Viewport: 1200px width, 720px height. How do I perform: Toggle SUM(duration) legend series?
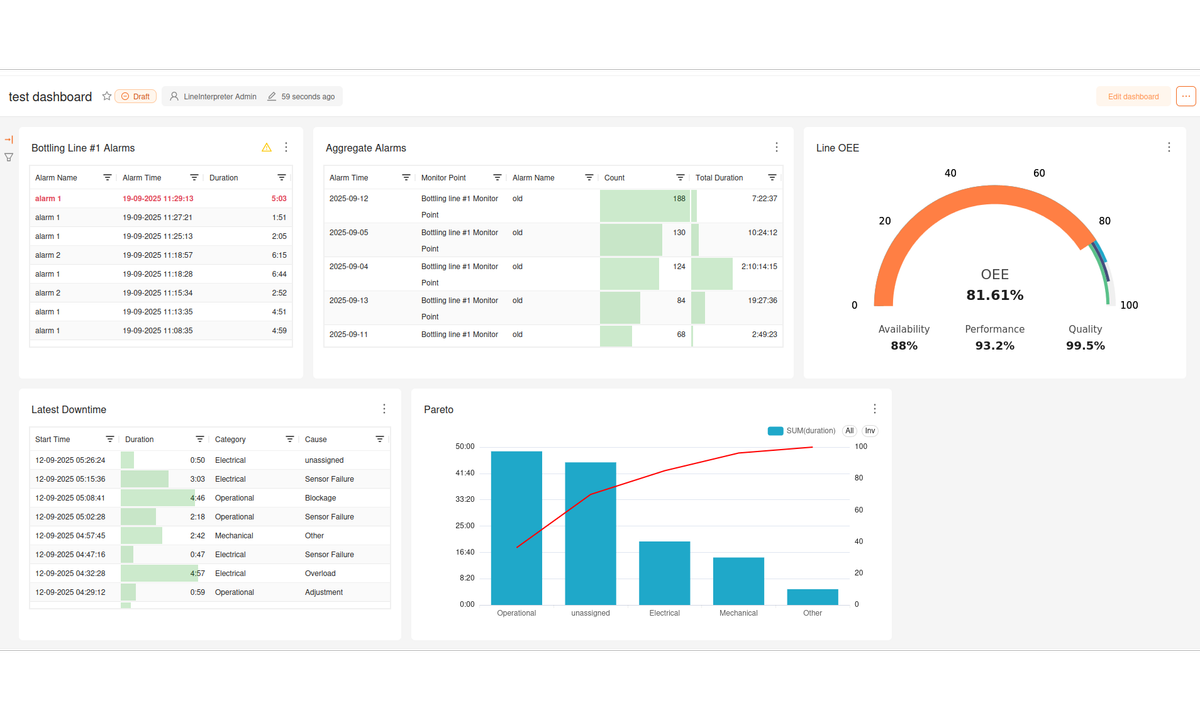click(x=801, y=431)
